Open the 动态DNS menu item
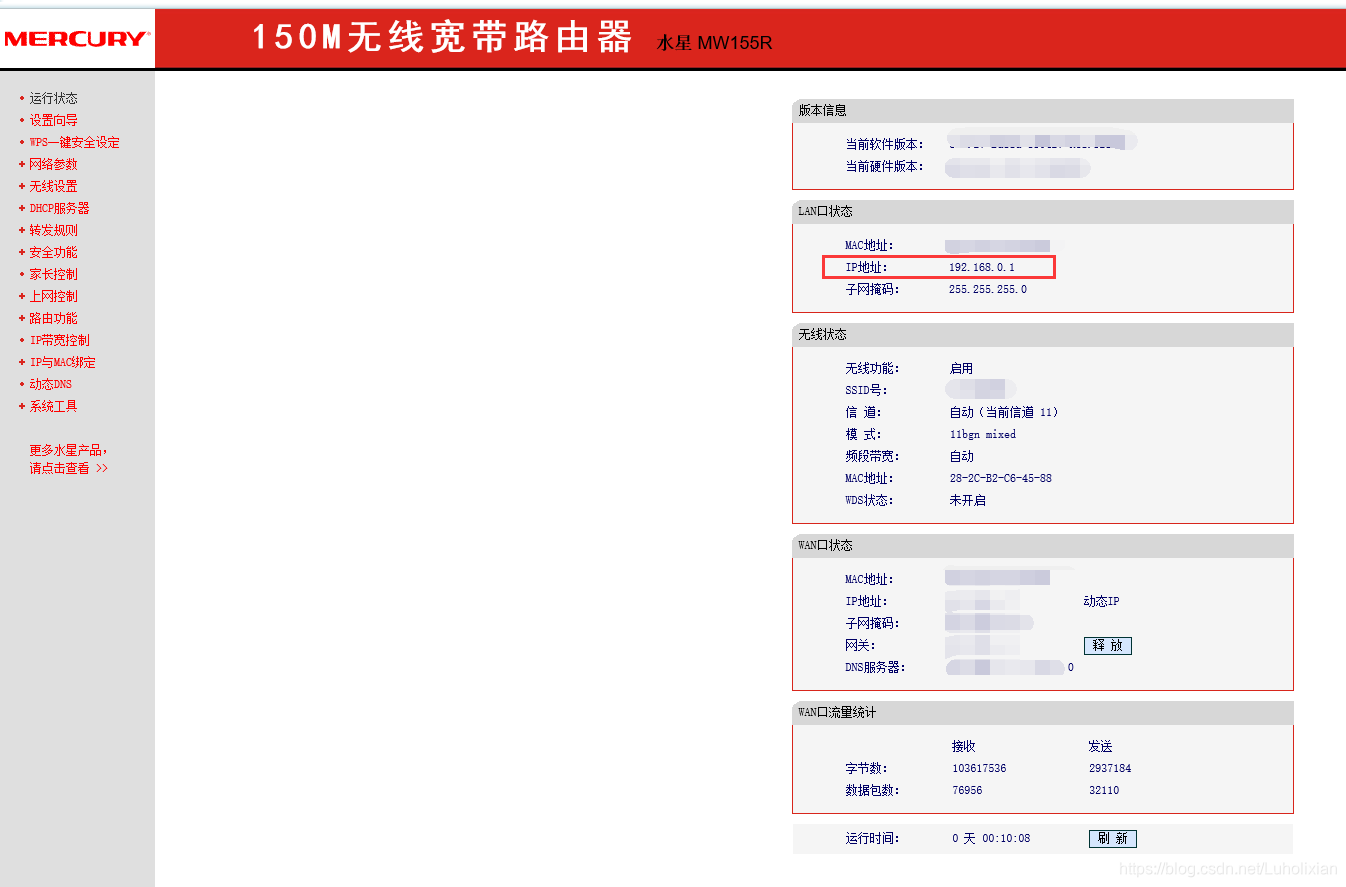 [50, 384]
